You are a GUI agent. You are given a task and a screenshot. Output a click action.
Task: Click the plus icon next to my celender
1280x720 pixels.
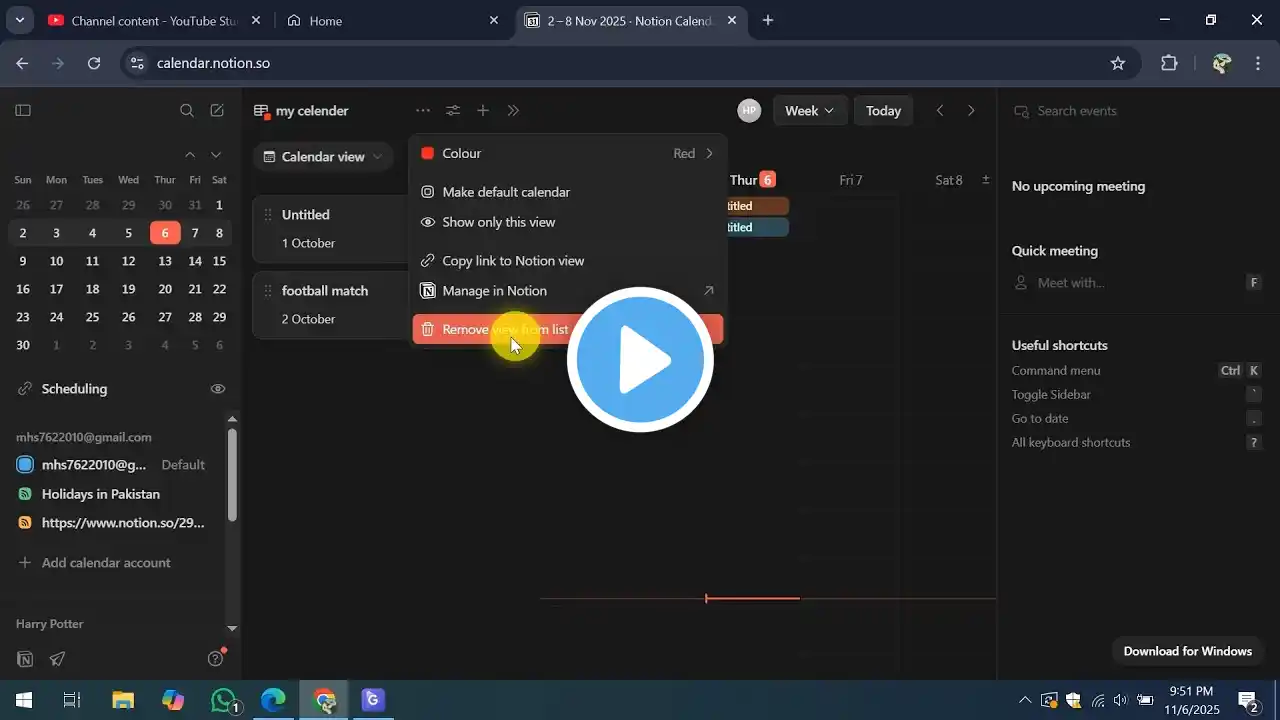pos(483,111)
